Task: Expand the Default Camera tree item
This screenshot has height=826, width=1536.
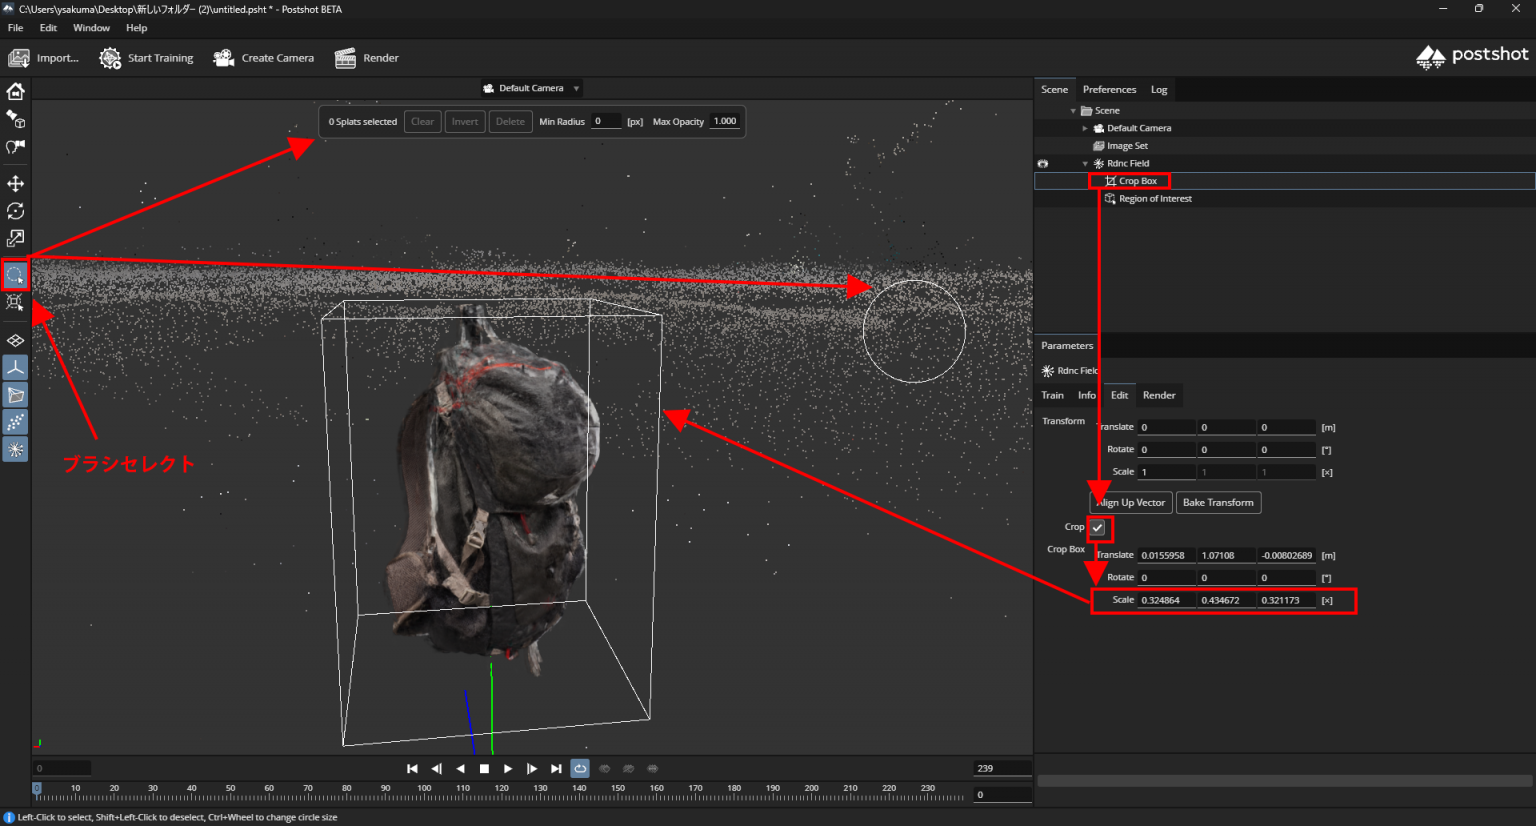Action: tap(1085, 127)
